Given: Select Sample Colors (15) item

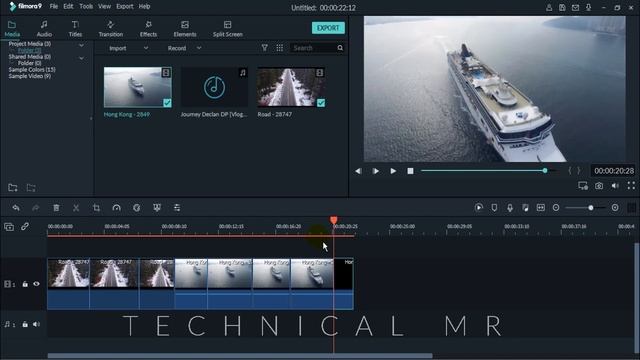Looking at the screenshot, I should (32, 70).
